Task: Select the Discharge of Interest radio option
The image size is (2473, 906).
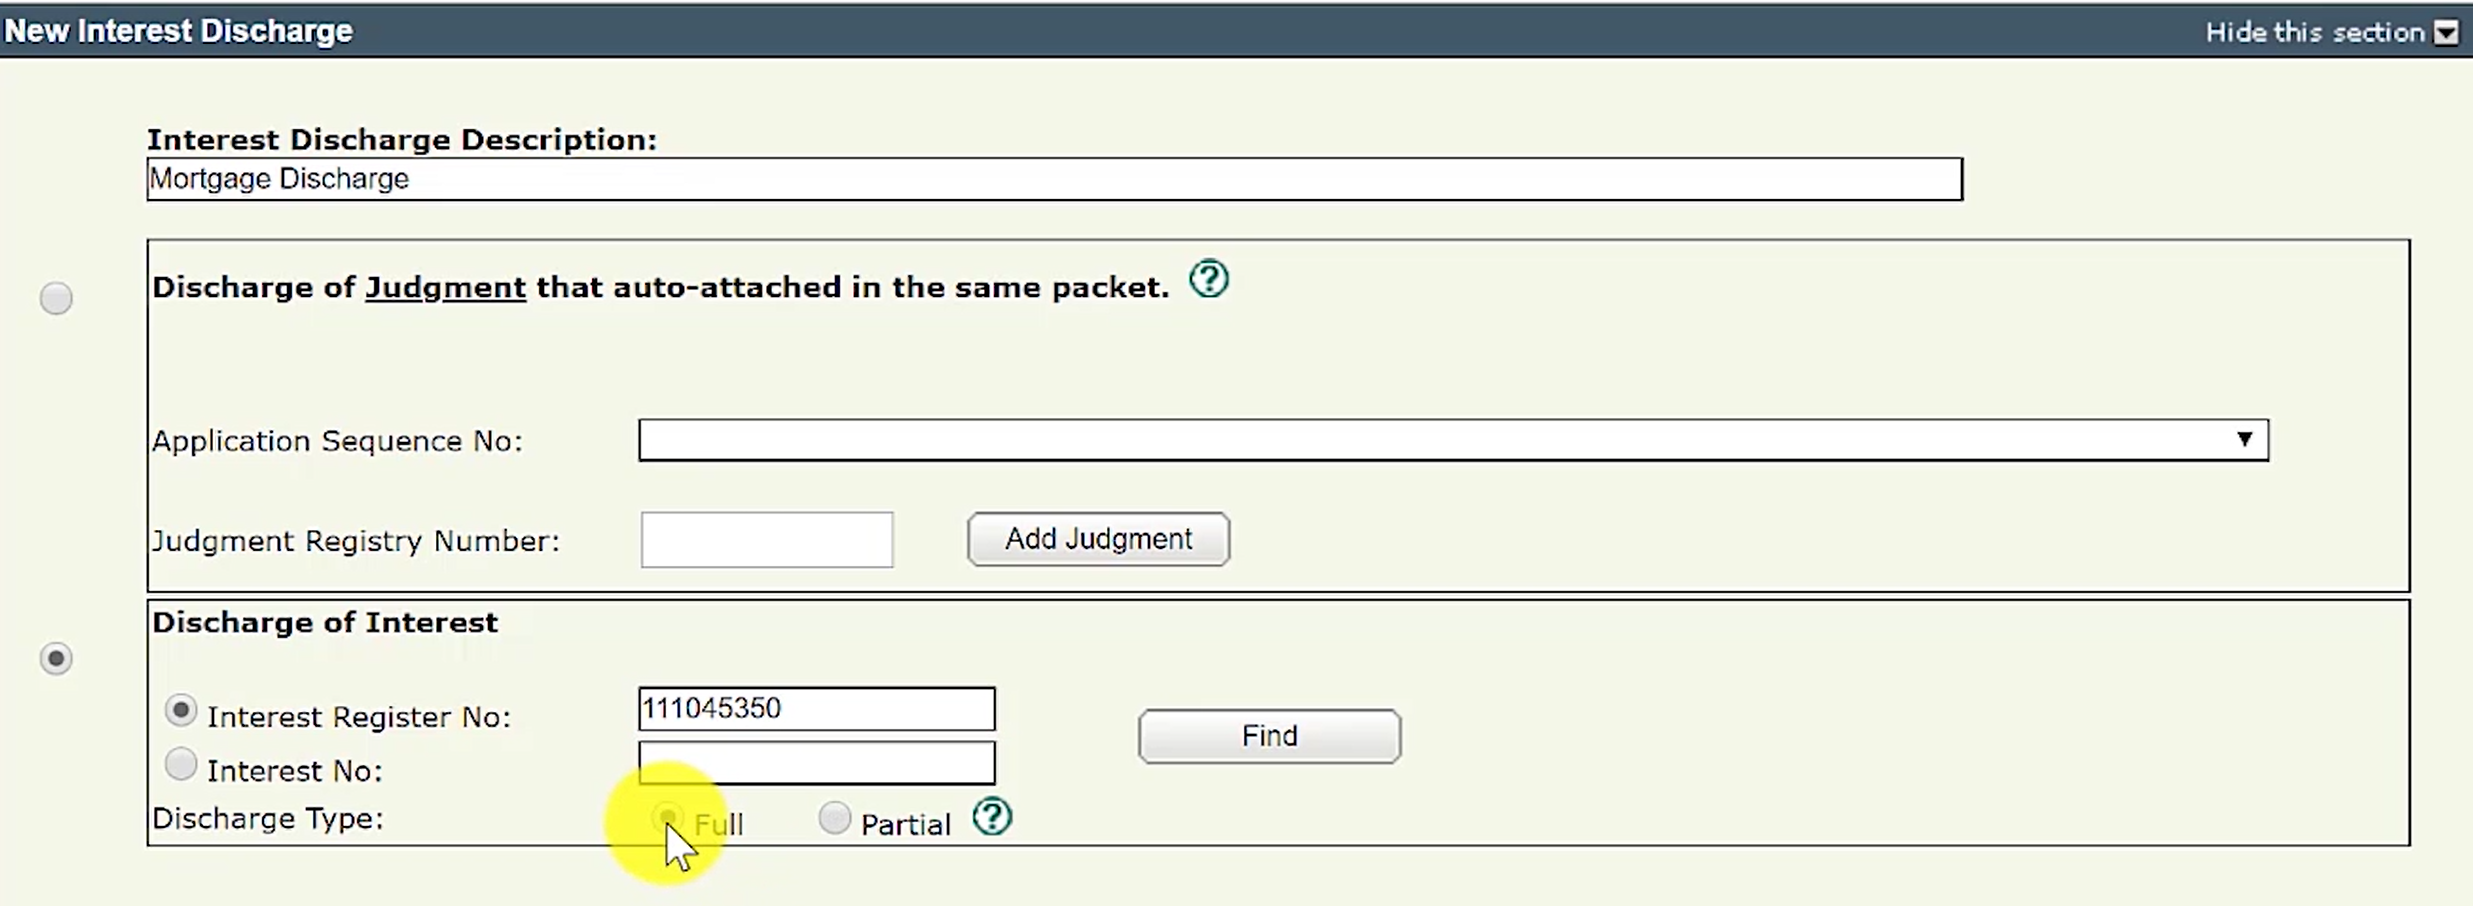Action: 56,658
